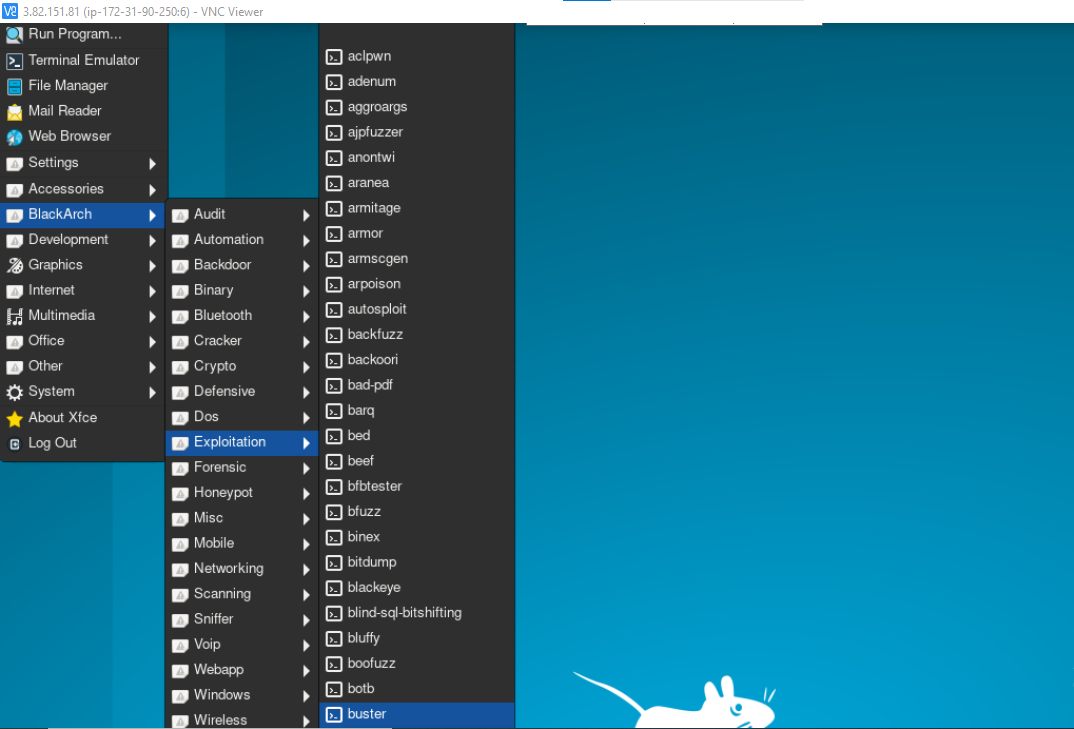
Task: Open the BlackArch menu category
Action: (x=83, y=214)
